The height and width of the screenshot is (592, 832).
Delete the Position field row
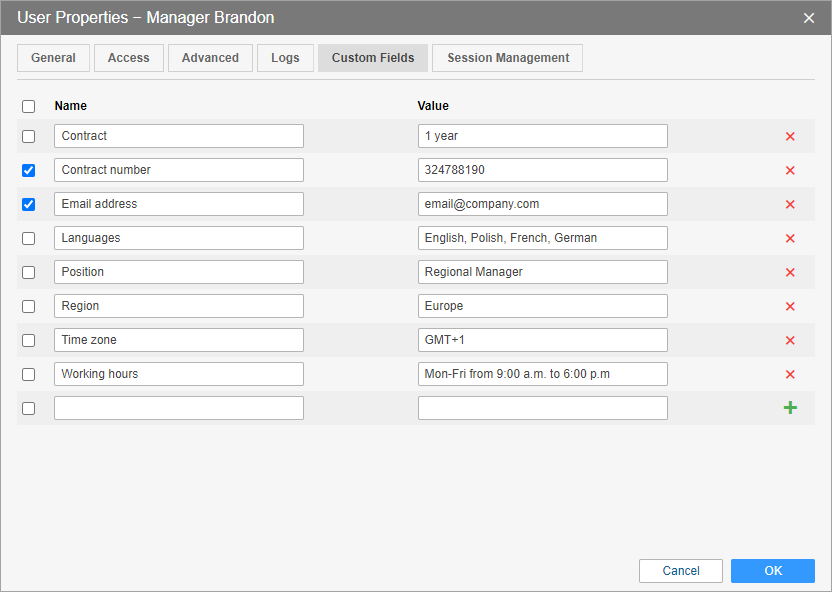coord(790,272)
